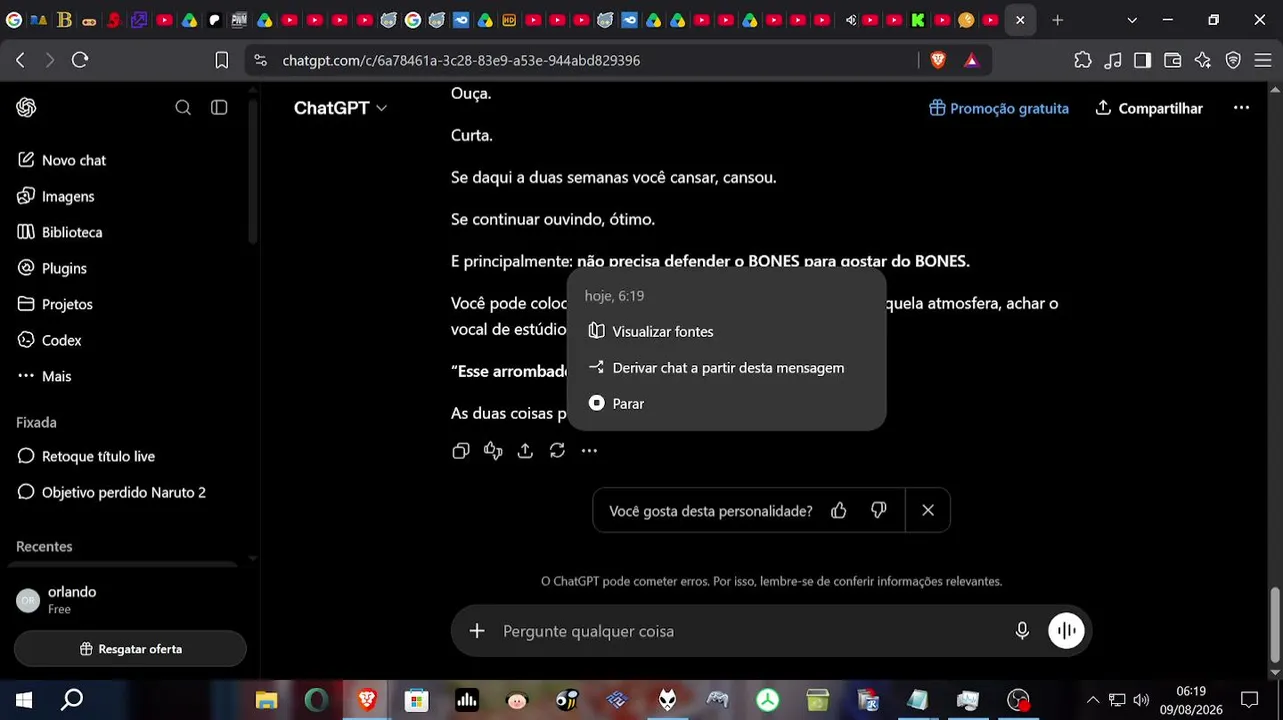This screenshot has width=1283, height=720.
Task: Open Windows Start menu
Action: coord(24,700)
